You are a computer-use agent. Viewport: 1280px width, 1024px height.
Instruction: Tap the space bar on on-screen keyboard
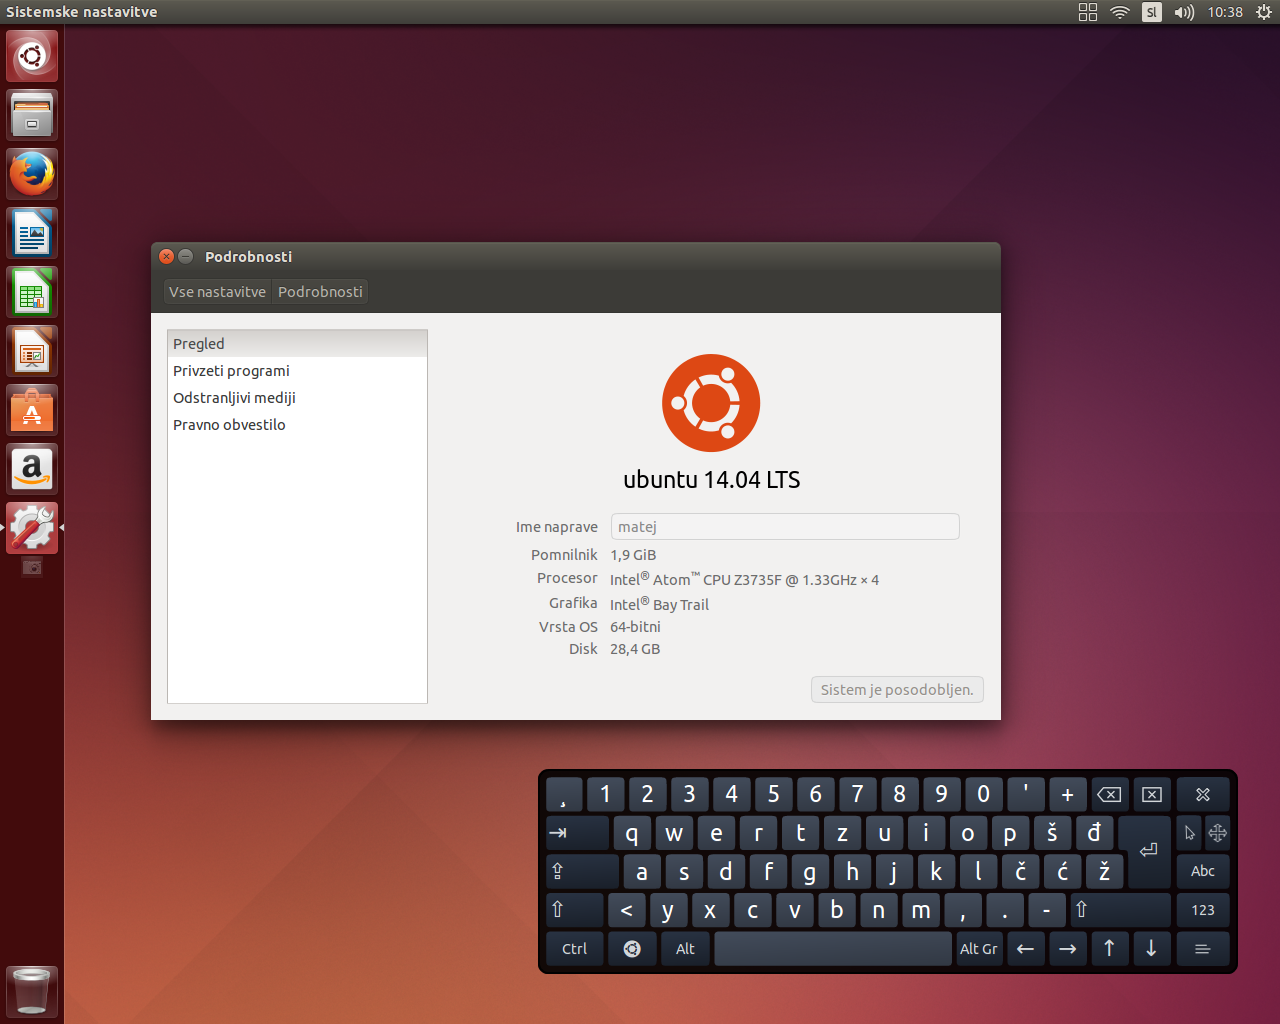point(833,949)
